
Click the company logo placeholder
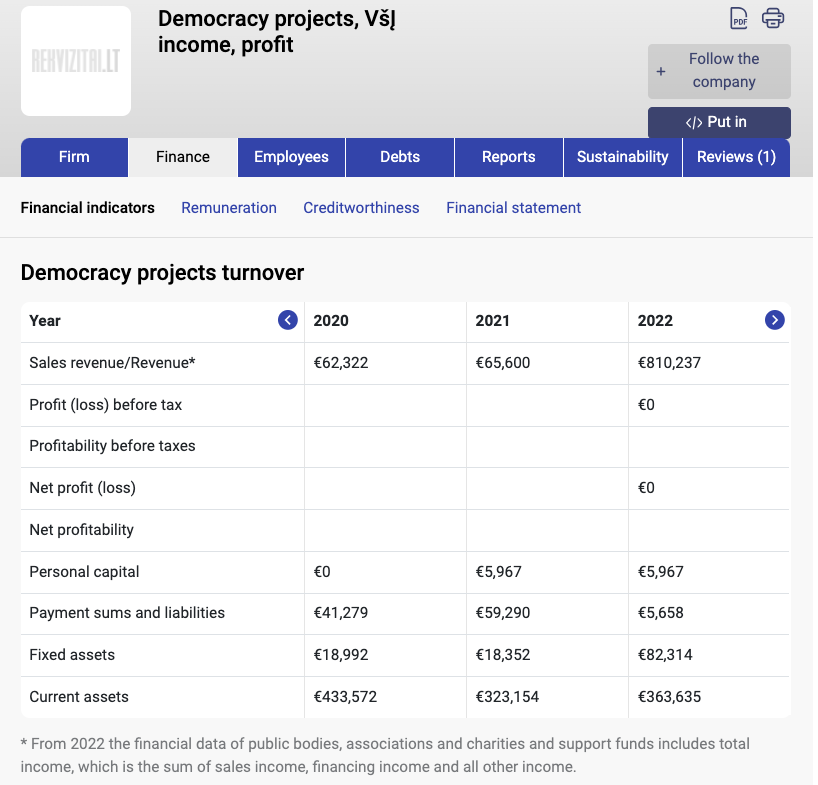tap(76, 61)
